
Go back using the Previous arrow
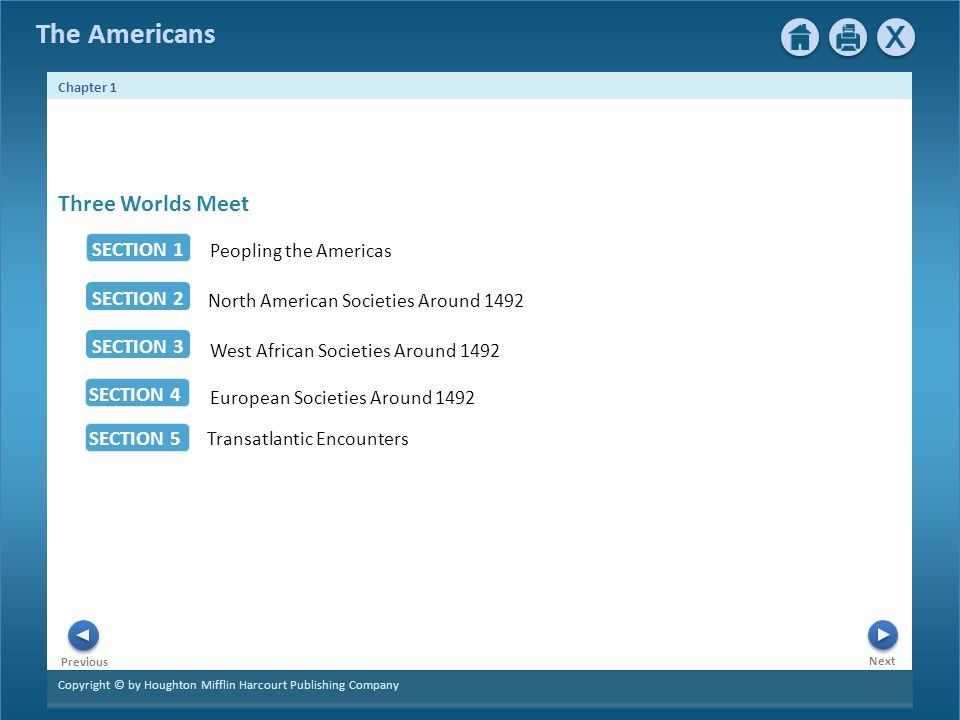pos(83,636)
